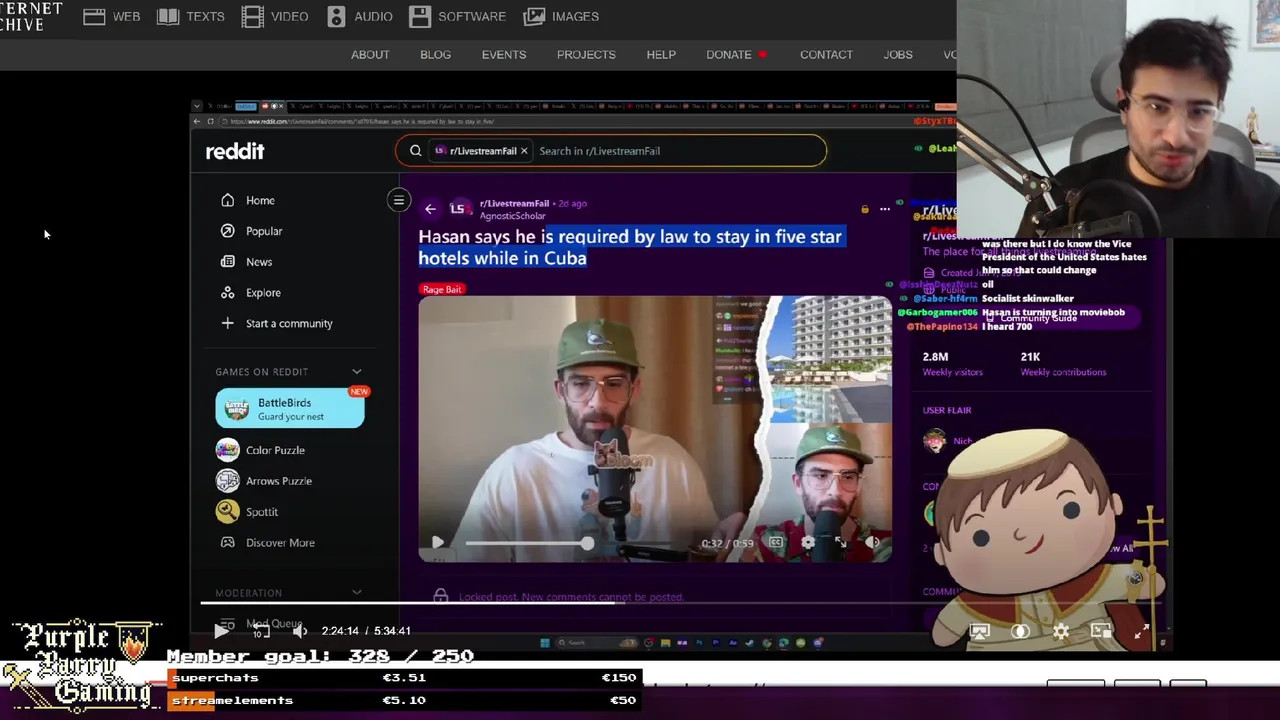The image size is (1280, 720).
Task: Toggle closed captions on the Reddit clip
Action: pos(776,543)
